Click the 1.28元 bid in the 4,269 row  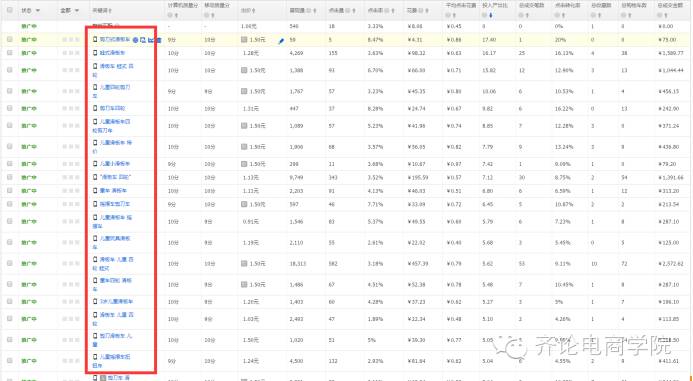251,53
